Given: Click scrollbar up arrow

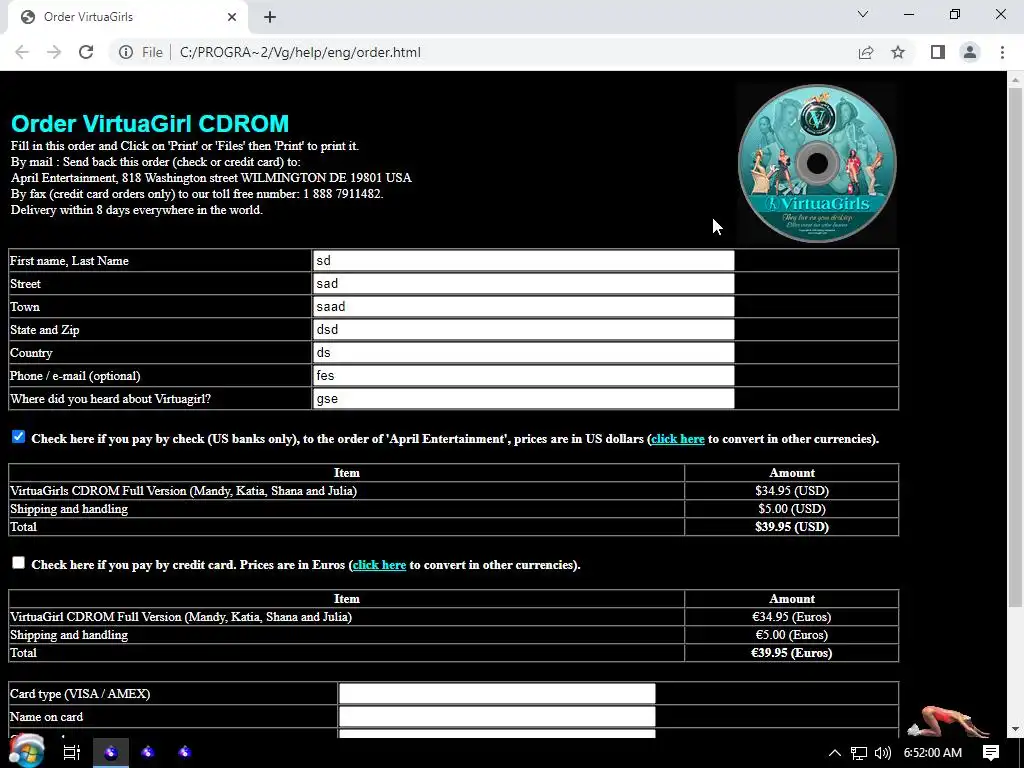Looking at the screenshot, I should 1015,80.
